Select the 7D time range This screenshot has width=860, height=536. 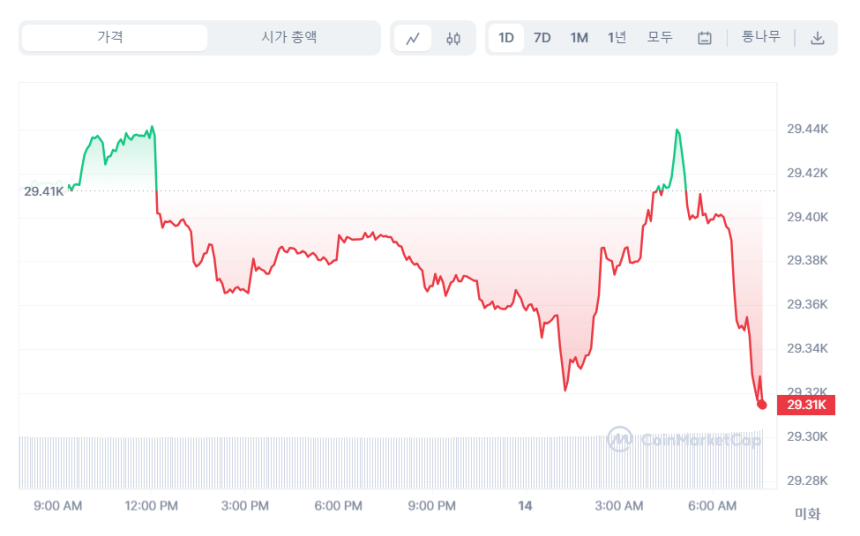point(542,38)
